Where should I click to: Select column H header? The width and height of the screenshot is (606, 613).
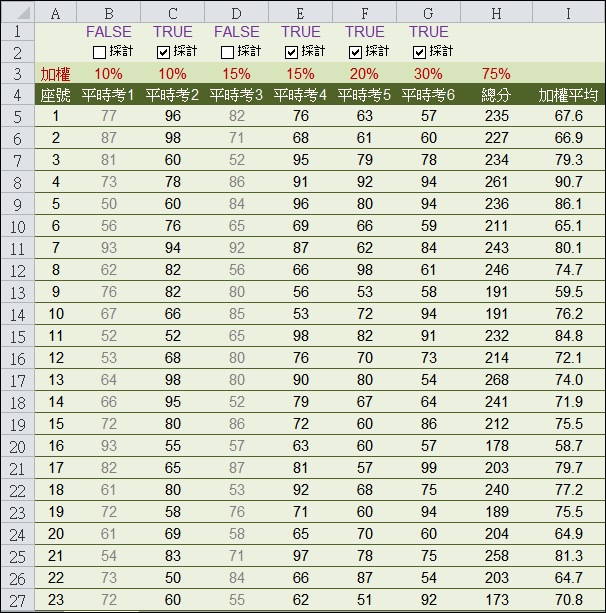pyautogui.click(x=497, y=13)
